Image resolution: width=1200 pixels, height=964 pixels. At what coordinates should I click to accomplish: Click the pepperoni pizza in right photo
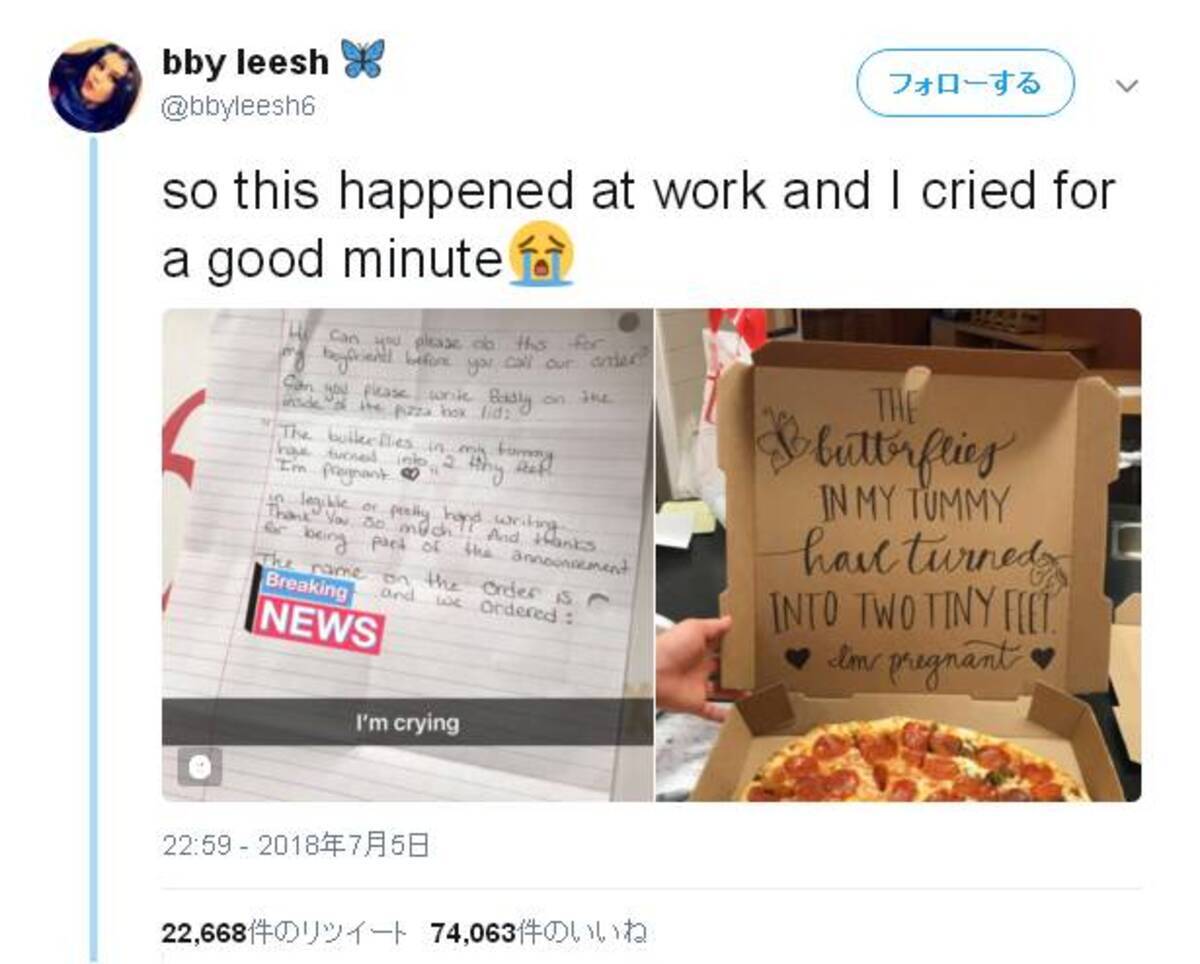point(917,762)
